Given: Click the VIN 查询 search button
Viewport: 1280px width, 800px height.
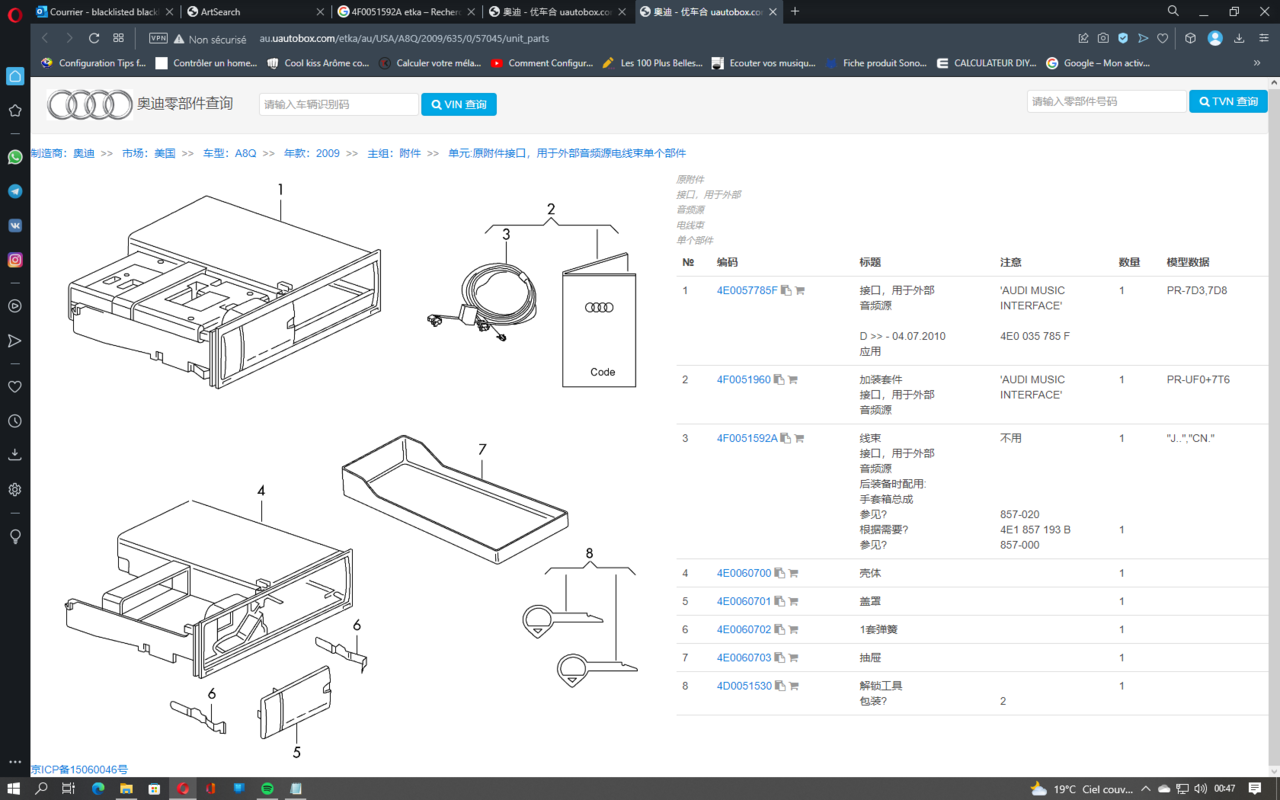Looking at the screenshot, I should click(459, 104).
